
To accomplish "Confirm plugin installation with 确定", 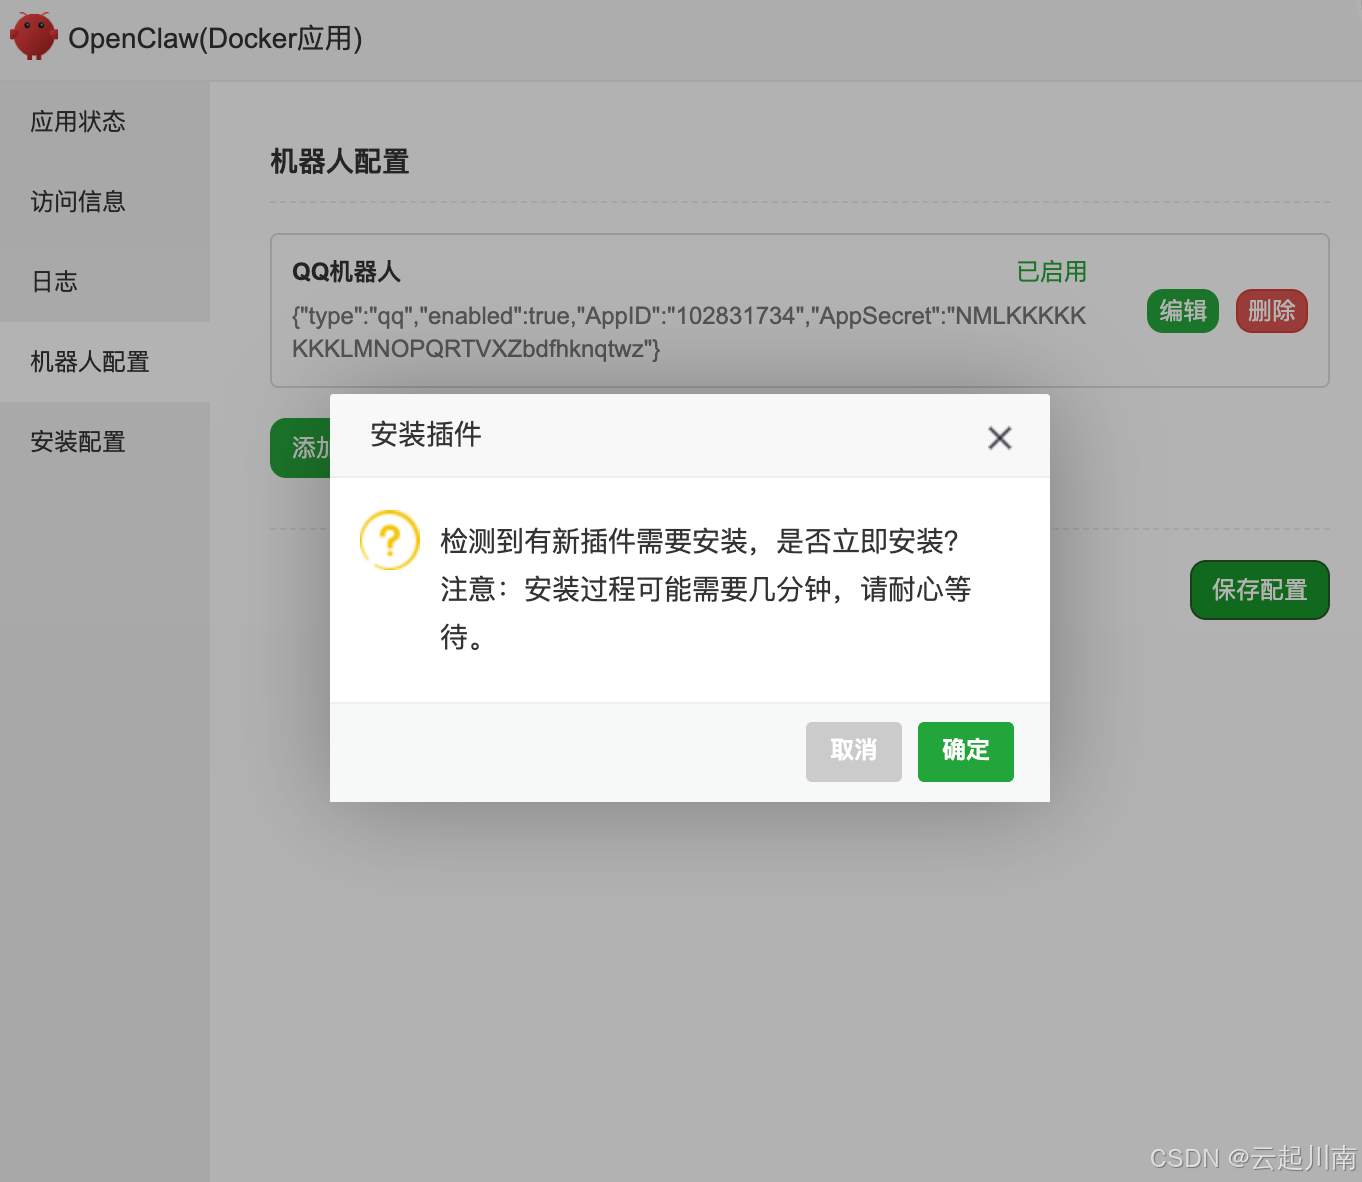I will pyautogui.click(x=964, y=751).
